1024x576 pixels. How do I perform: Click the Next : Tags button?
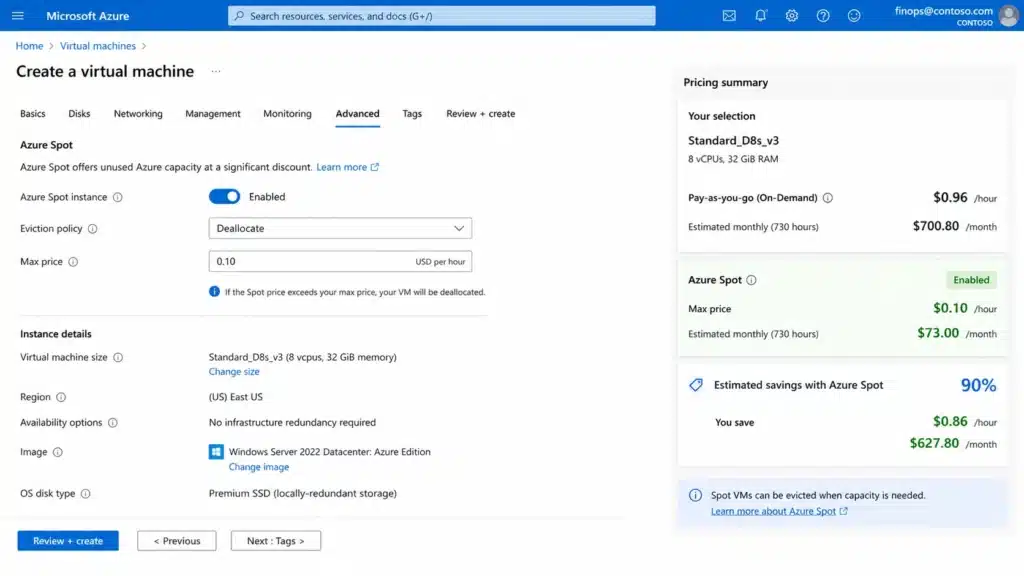[276, 541]
